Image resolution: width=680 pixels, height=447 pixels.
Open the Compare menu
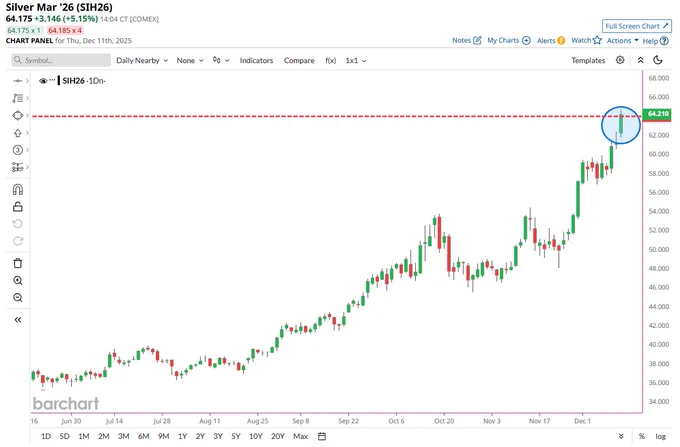(x=299, y=60)
